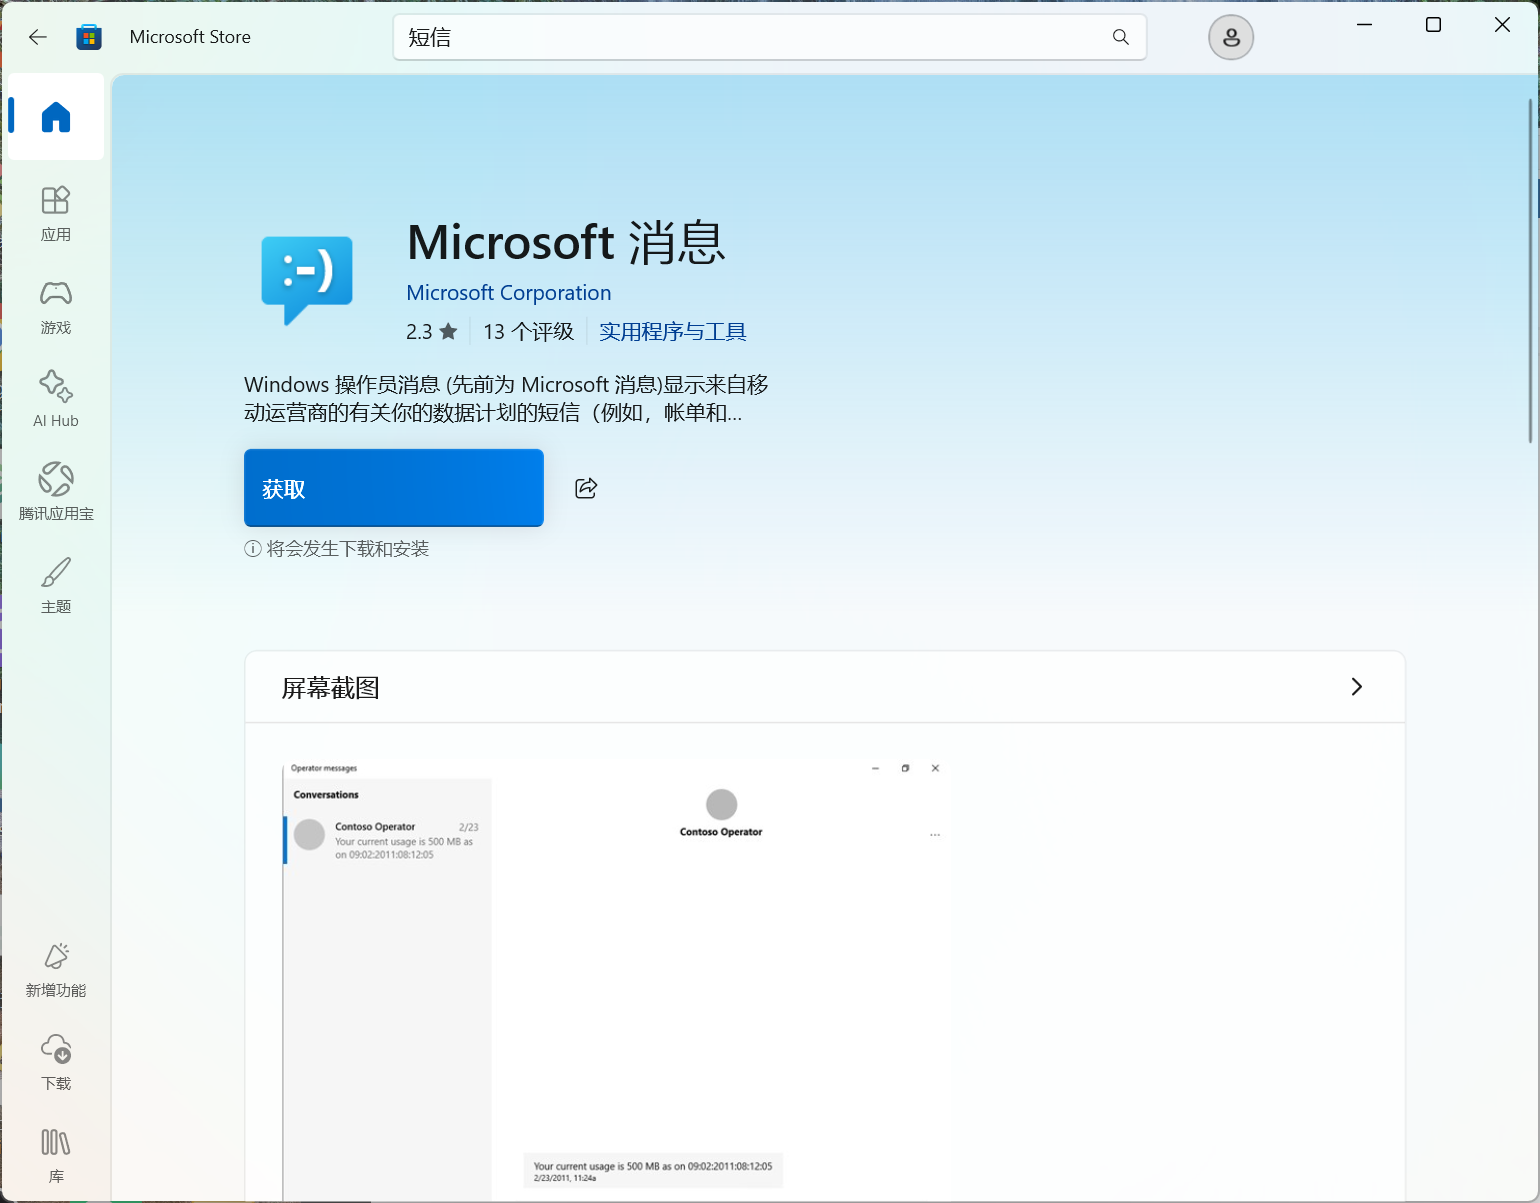Click the app description text
1540x1203 pixels.
point(506,399)
